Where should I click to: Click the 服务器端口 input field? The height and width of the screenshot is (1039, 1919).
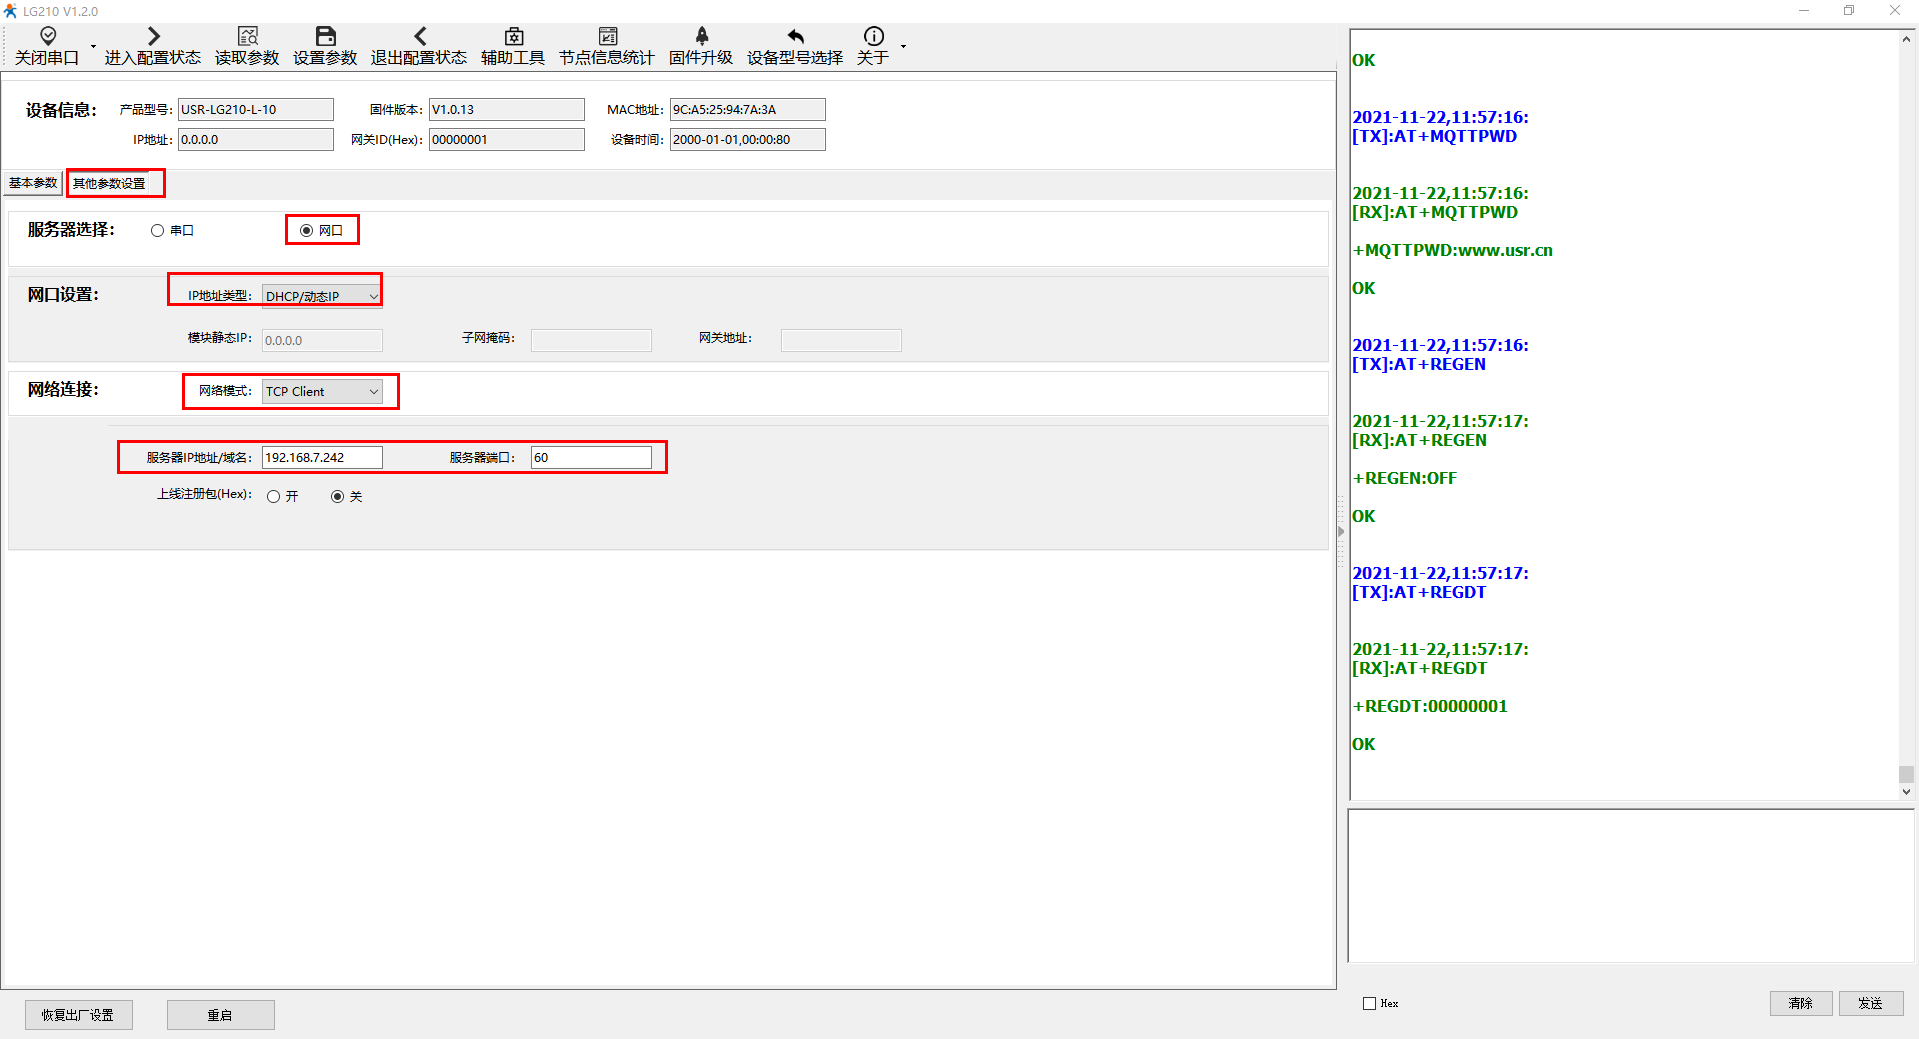[591, 458]
